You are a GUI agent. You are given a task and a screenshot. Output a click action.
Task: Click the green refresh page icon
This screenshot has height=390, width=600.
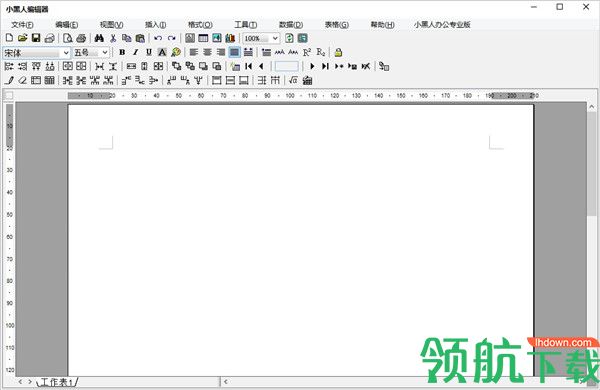tap(289, 38)
